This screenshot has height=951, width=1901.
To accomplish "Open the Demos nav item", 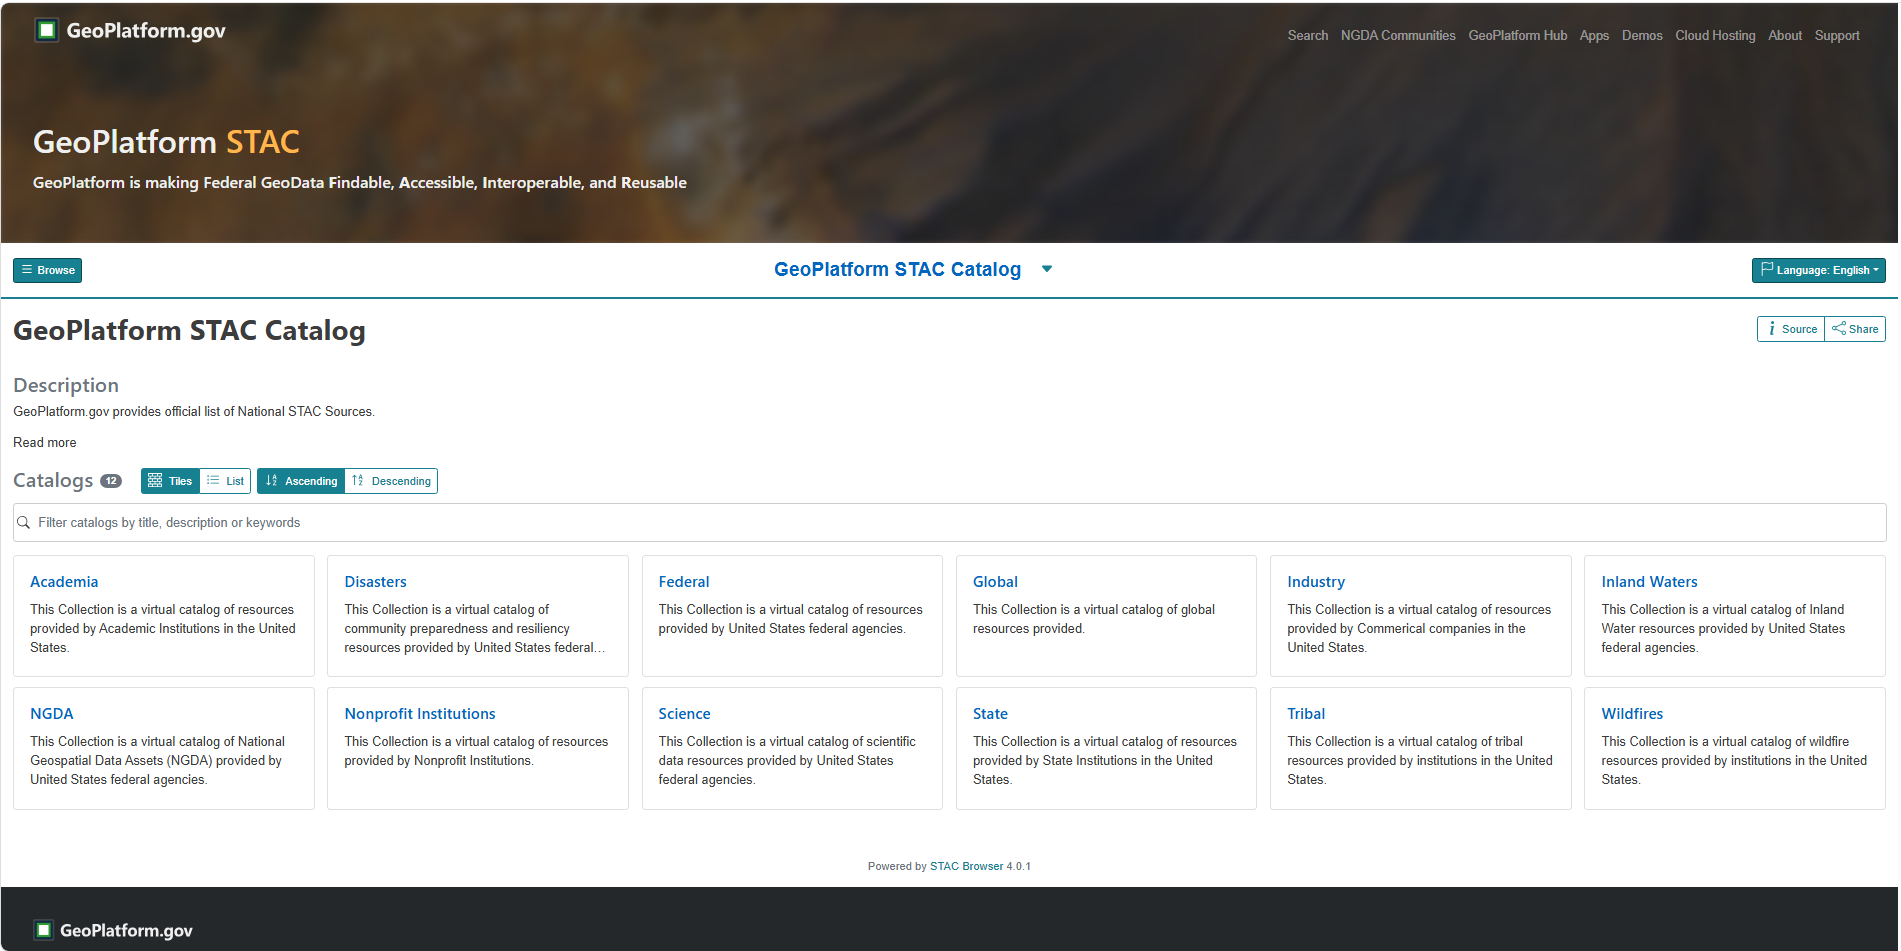I will click(1642, 35).
